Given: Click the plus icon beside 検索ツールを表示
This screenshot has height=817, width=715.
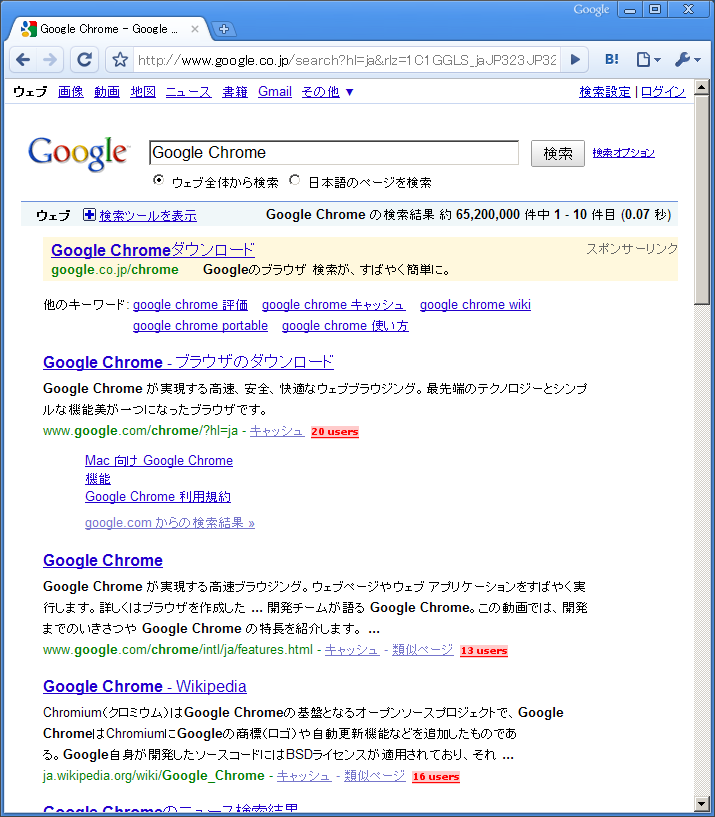Looking at the screenshot, I should tap(89, 215).
